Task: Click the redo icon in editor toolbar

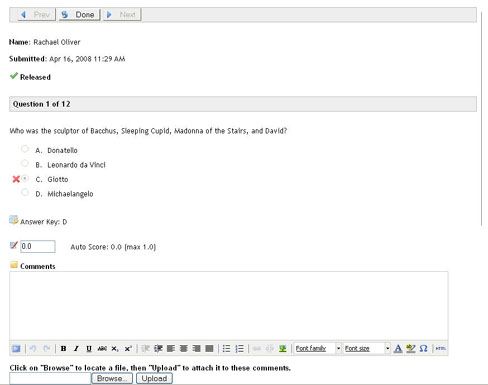Action: (x=47, y=349)
